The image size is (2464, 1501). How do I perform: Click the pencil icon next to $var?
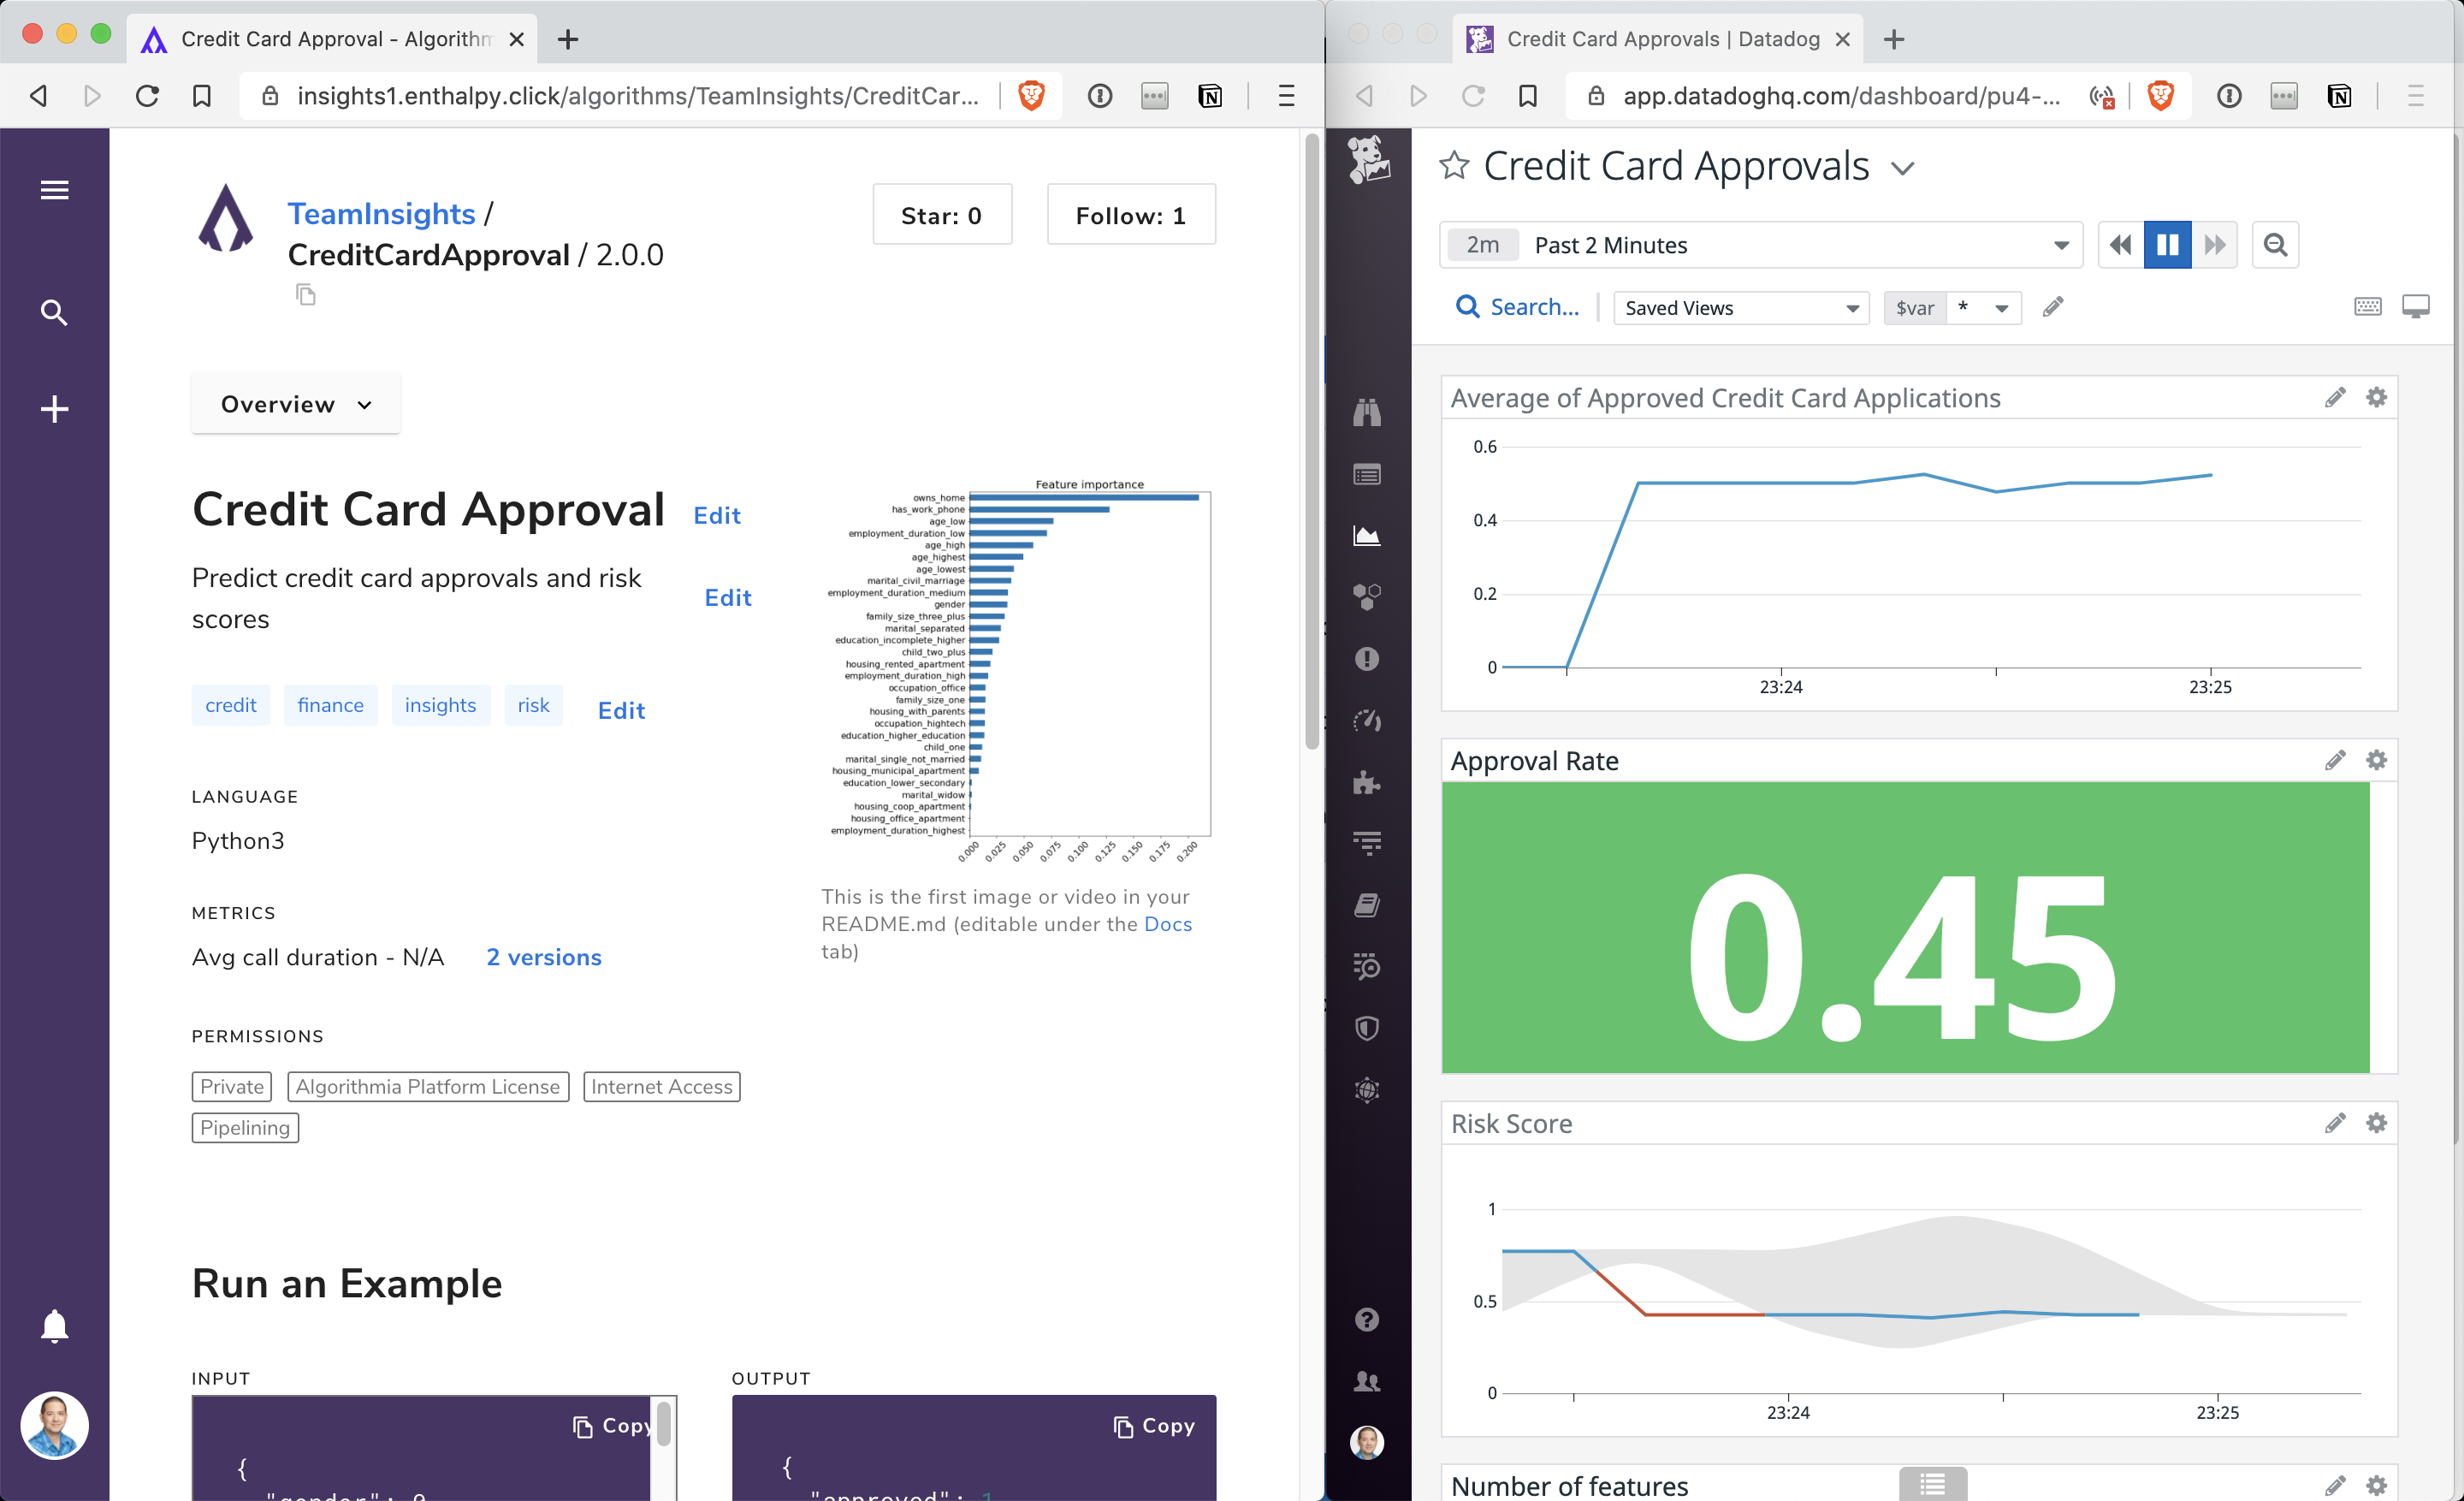tap(2052, 307)
